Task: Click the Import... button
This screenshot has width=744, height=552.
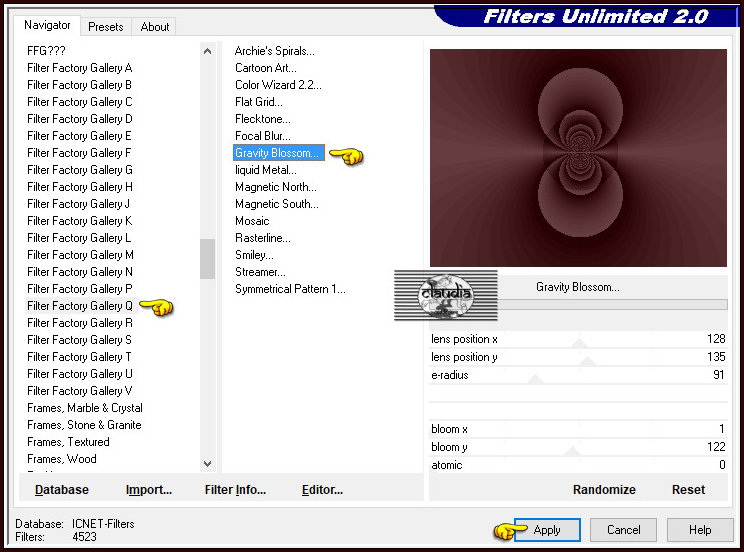Action: (149, 489)
